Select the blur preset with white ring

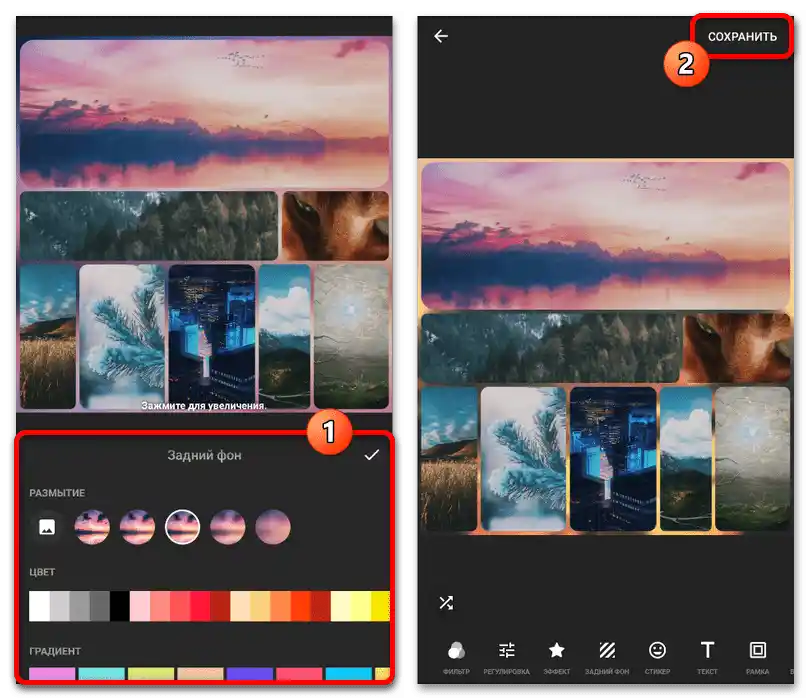pyautogui.click(x=182, y=527)
